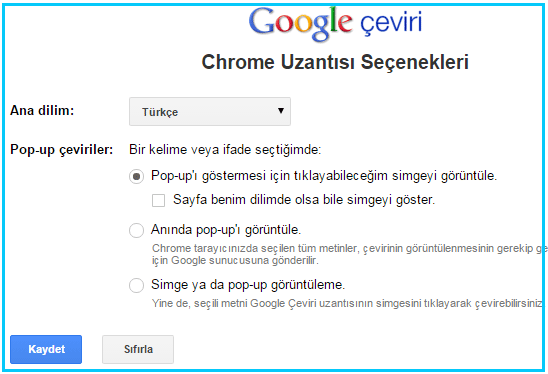548x374 pixels.
Task: Click the Google logo
Action: tap(301, 24)
